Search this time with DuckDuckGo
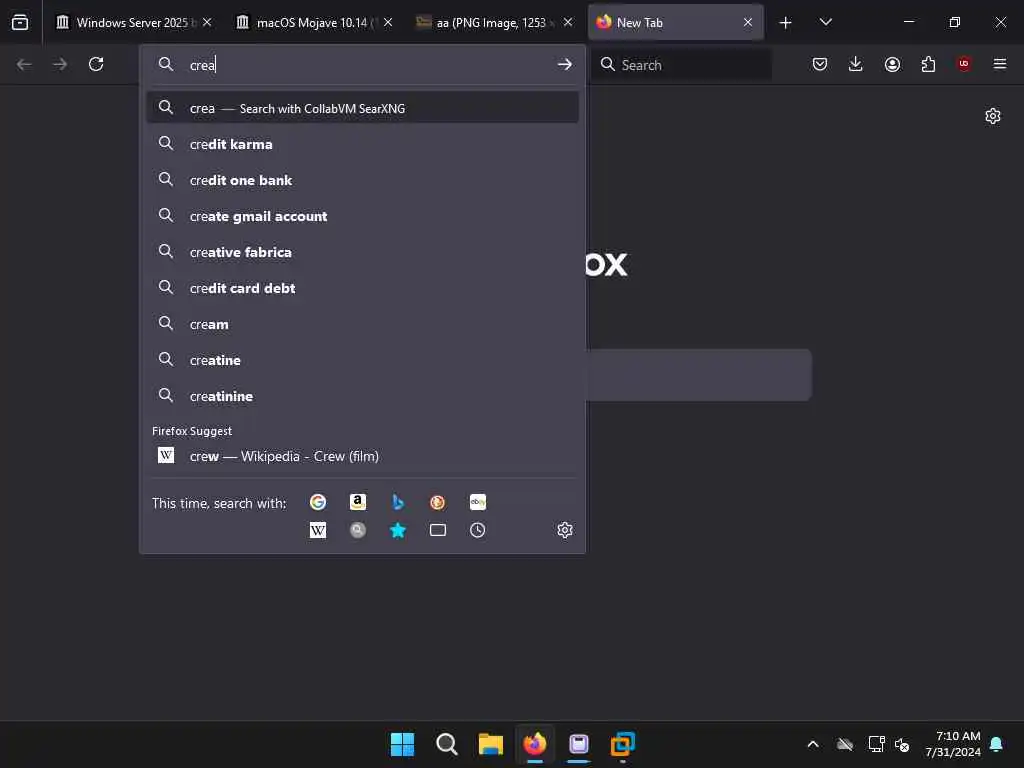This screenshot has height=768, width=1024. click(438, 502)
